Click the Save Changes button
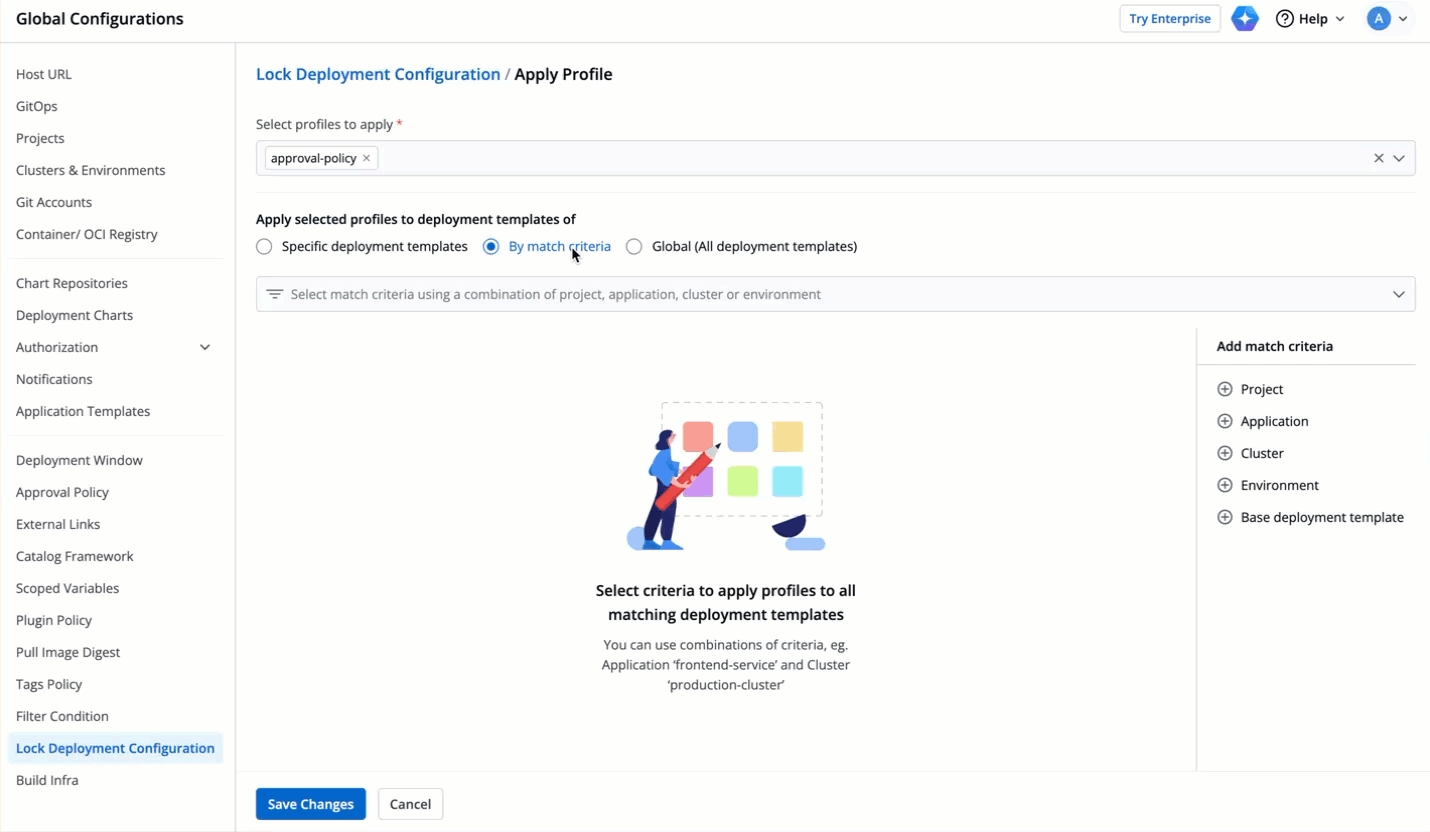Image resolution: width=1430 pixels, height=832 pixels. click(x=310, y=804)
